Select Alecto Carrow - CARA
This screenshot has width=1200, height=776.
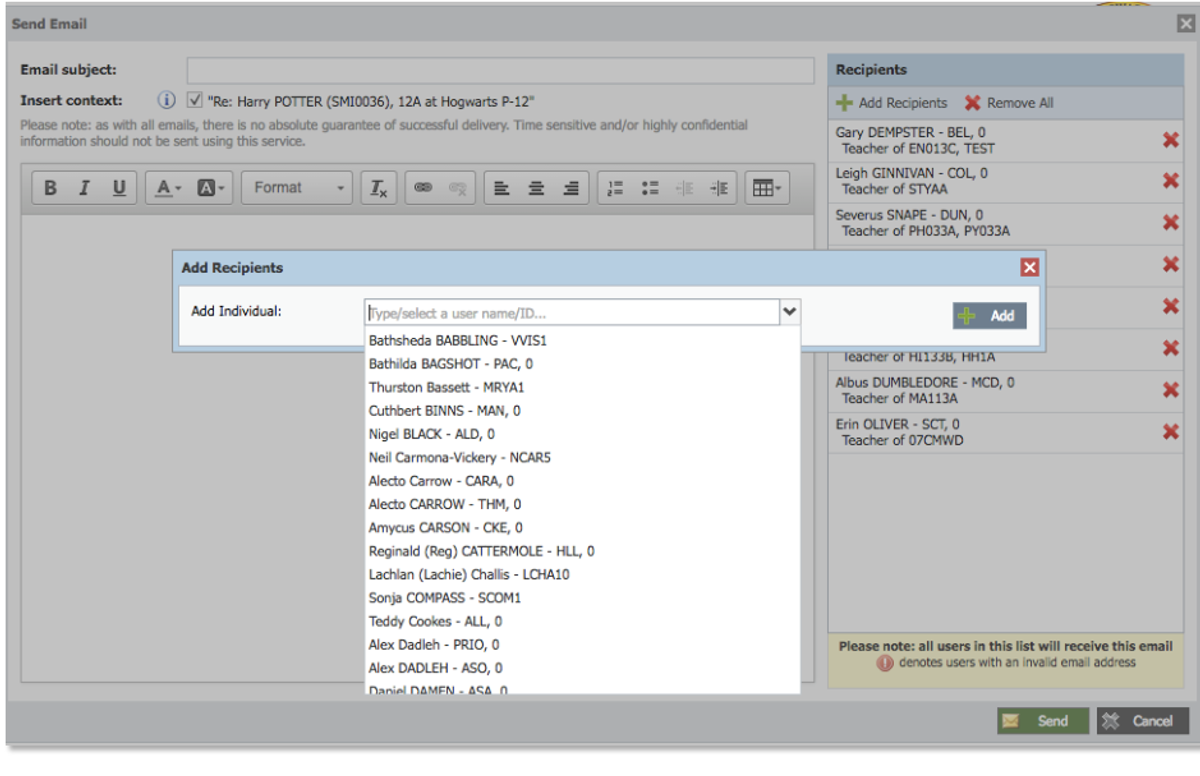(x=582, y=481)
